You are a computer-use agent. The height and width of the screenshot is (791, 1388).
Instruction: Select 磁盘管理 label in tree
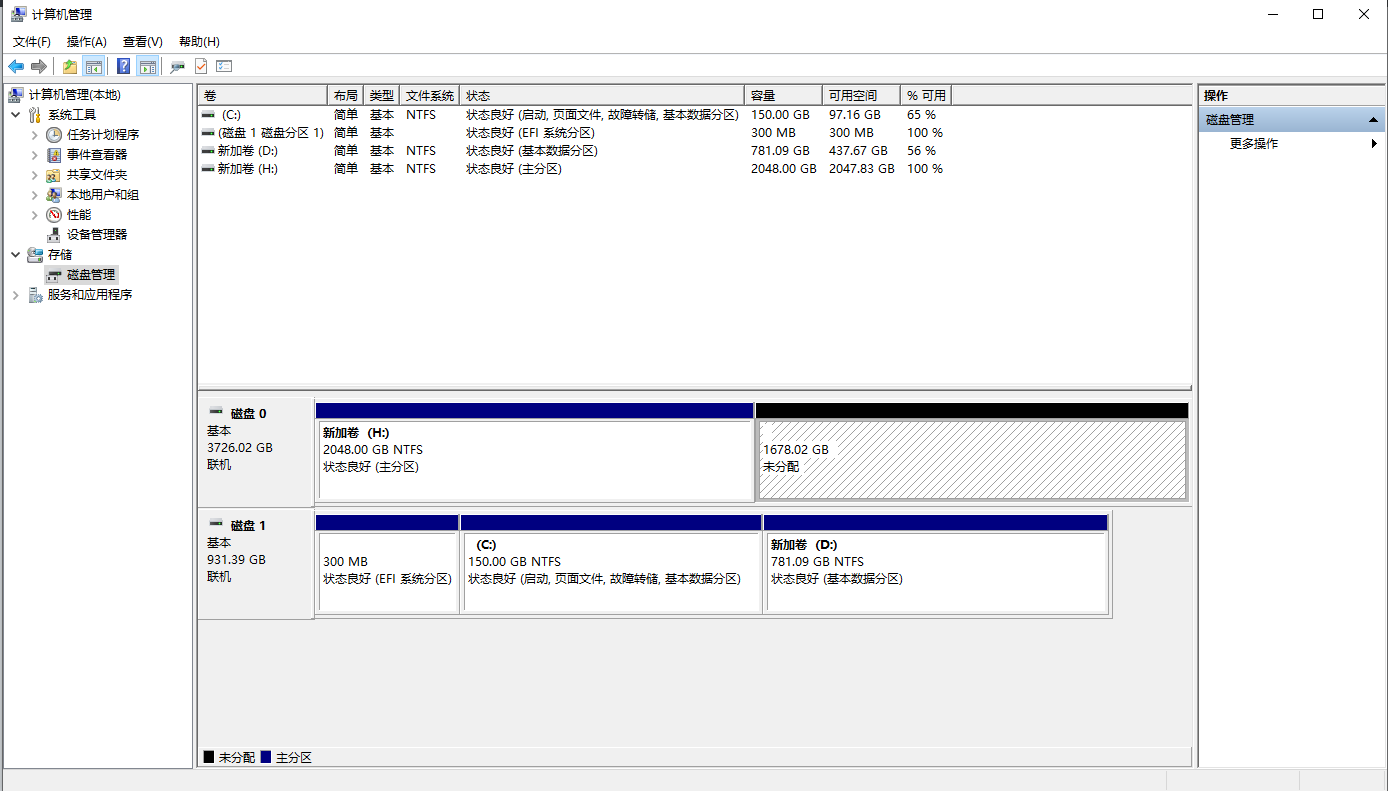pyautogui.click(x=91, y=275)
